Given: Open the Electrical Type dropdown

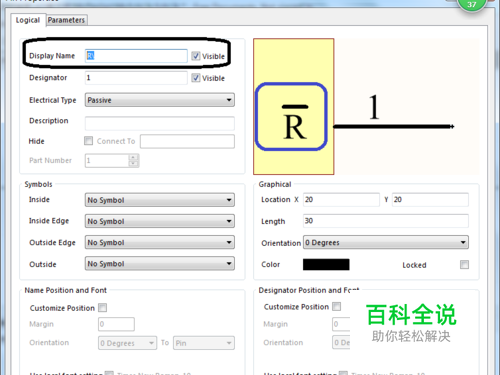Looking at the screenshot, I should (160, 100).
